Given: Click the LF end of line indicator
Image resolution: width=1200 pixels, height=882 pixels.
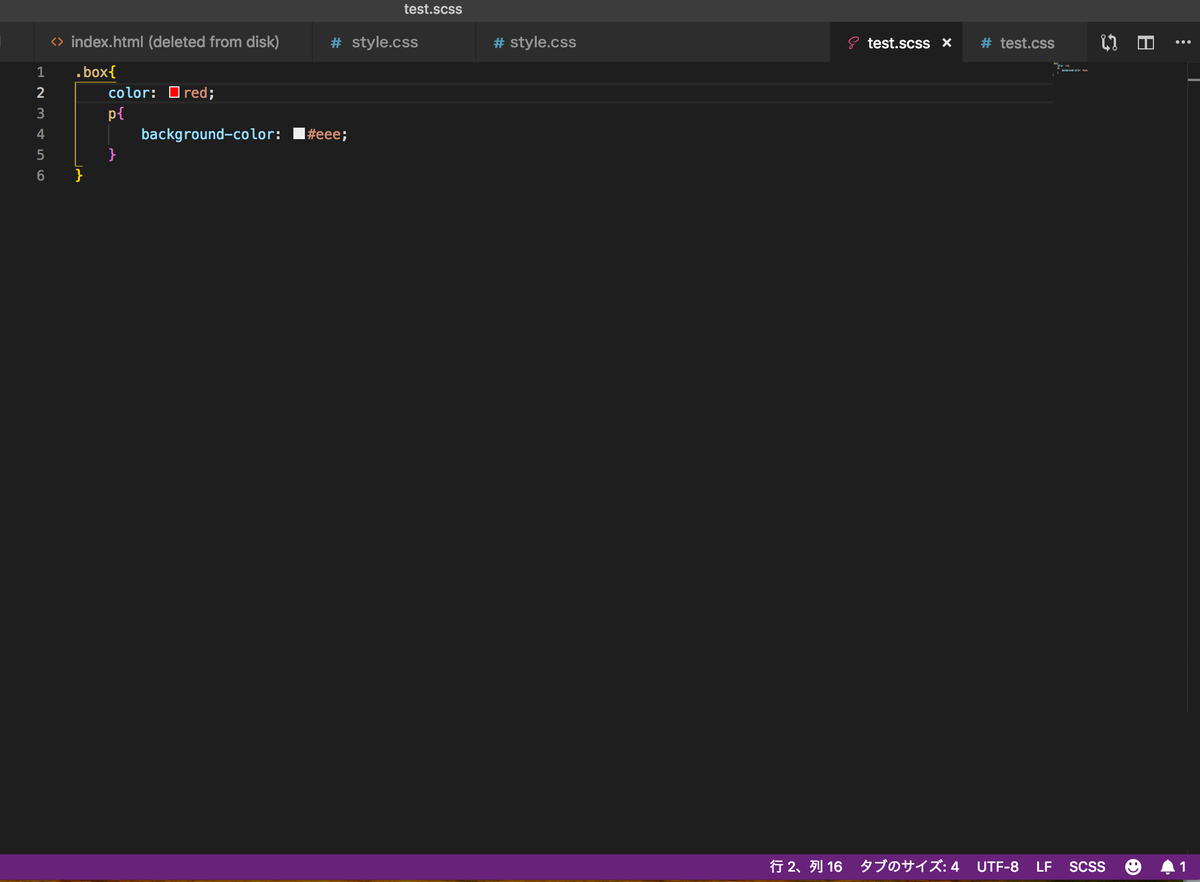Looking at the screenshot, I should coord(1044,867).
